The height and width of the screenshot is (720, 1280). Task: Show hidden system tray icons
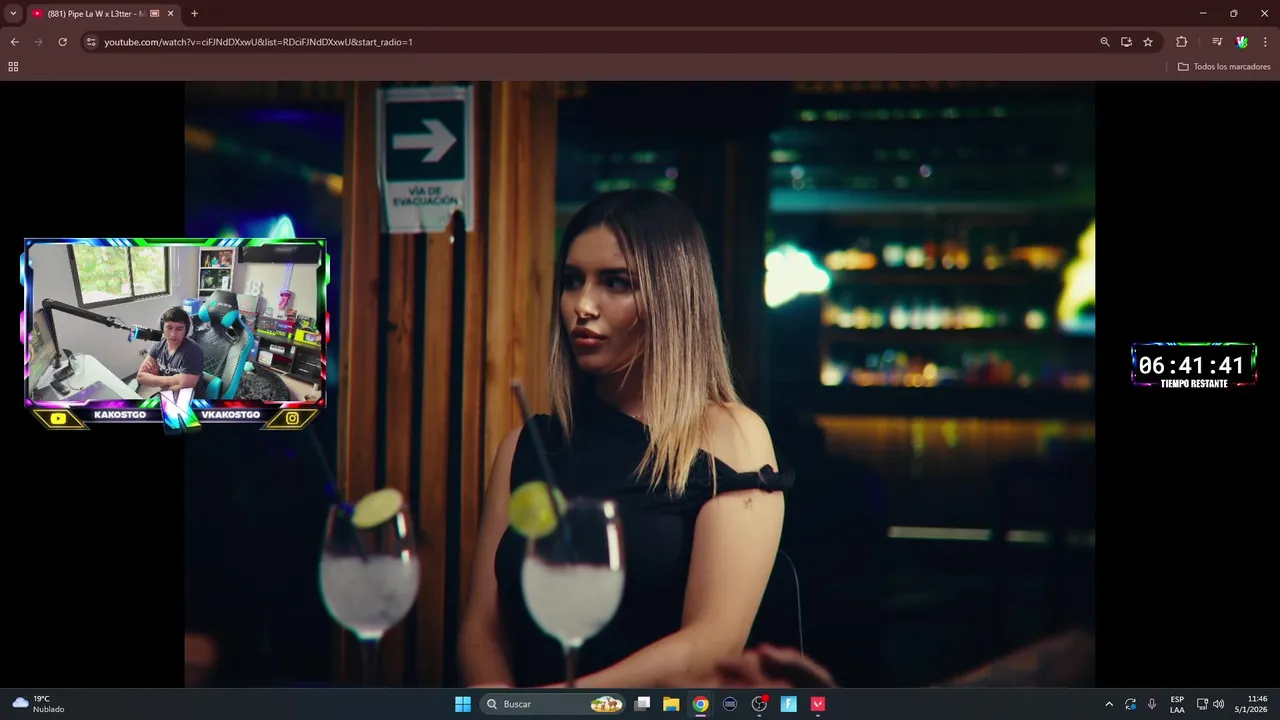(x=1109, y=704)
